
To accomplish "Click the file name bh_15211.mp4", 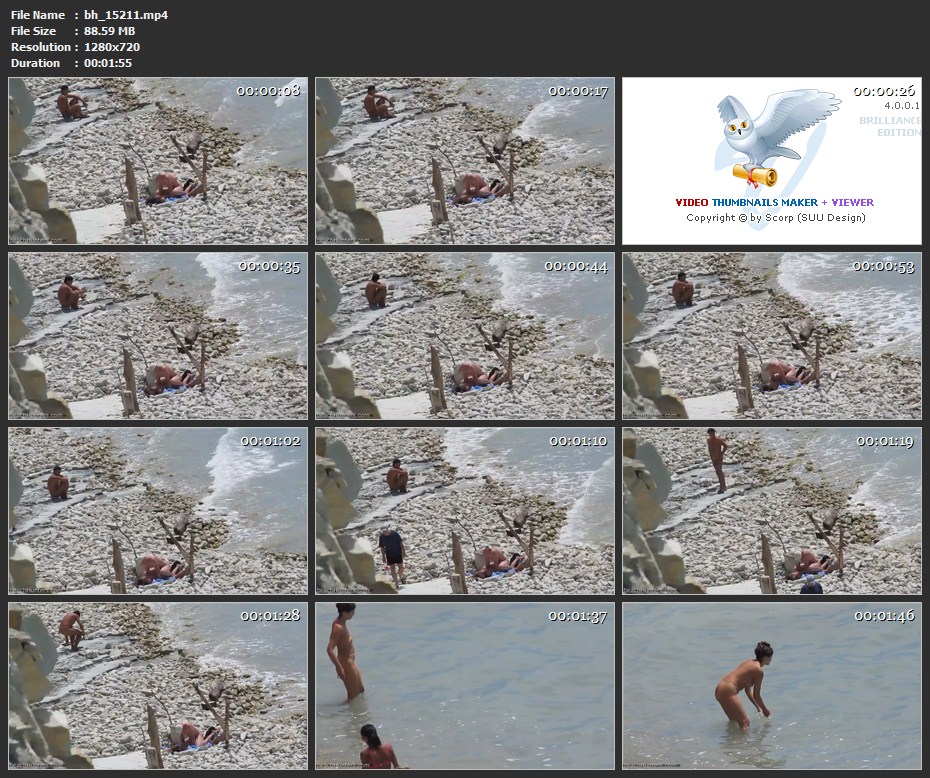I will click(126, 15).
